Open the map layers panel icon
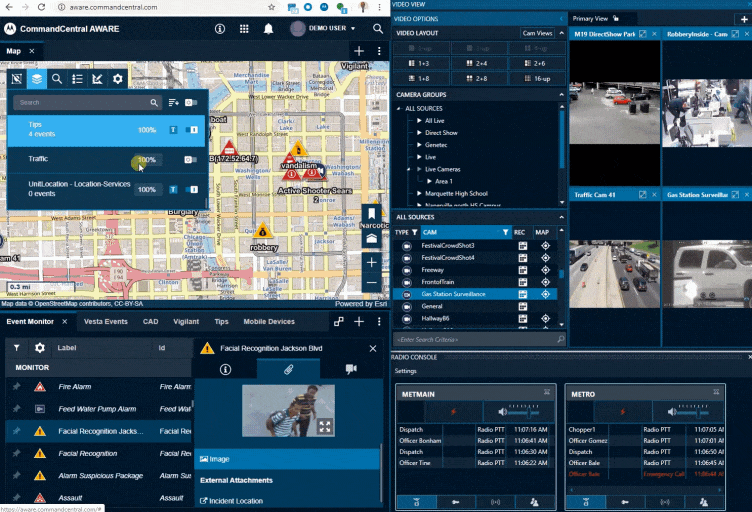752x512 pixels. (36, 78)
